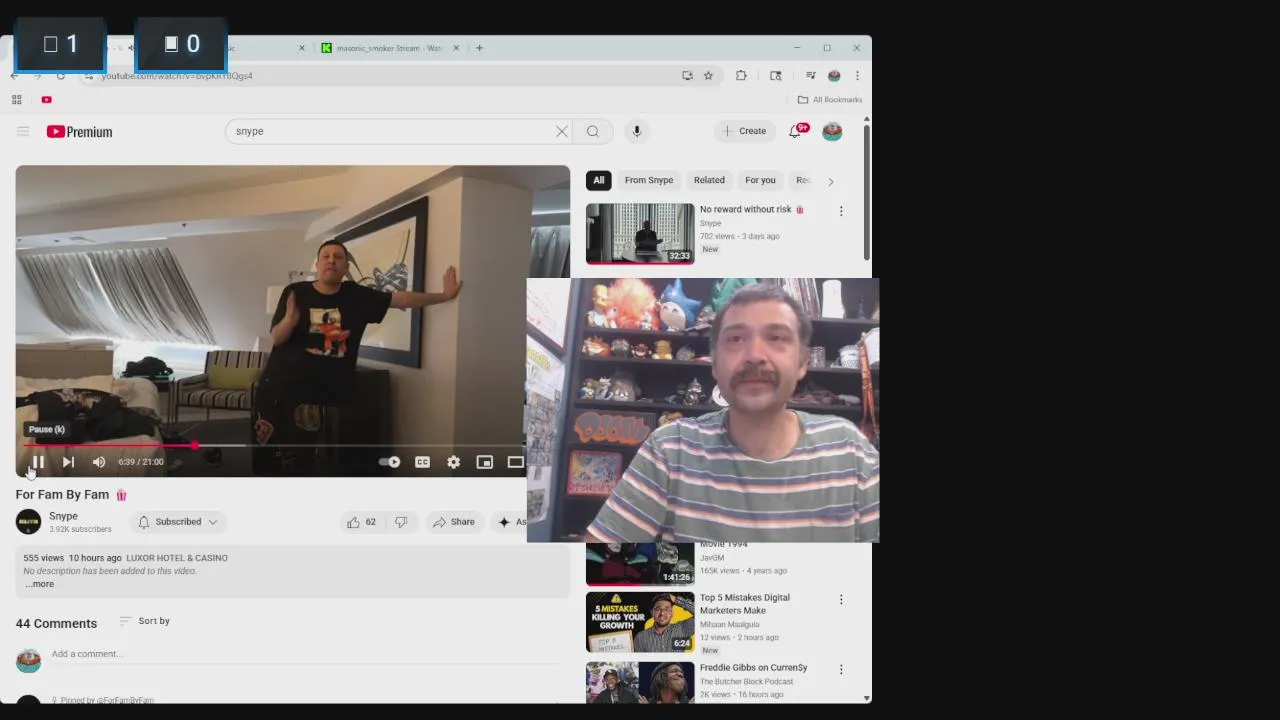Open Chrome media controls icon

pyautogui.click(x=809, y=76)
